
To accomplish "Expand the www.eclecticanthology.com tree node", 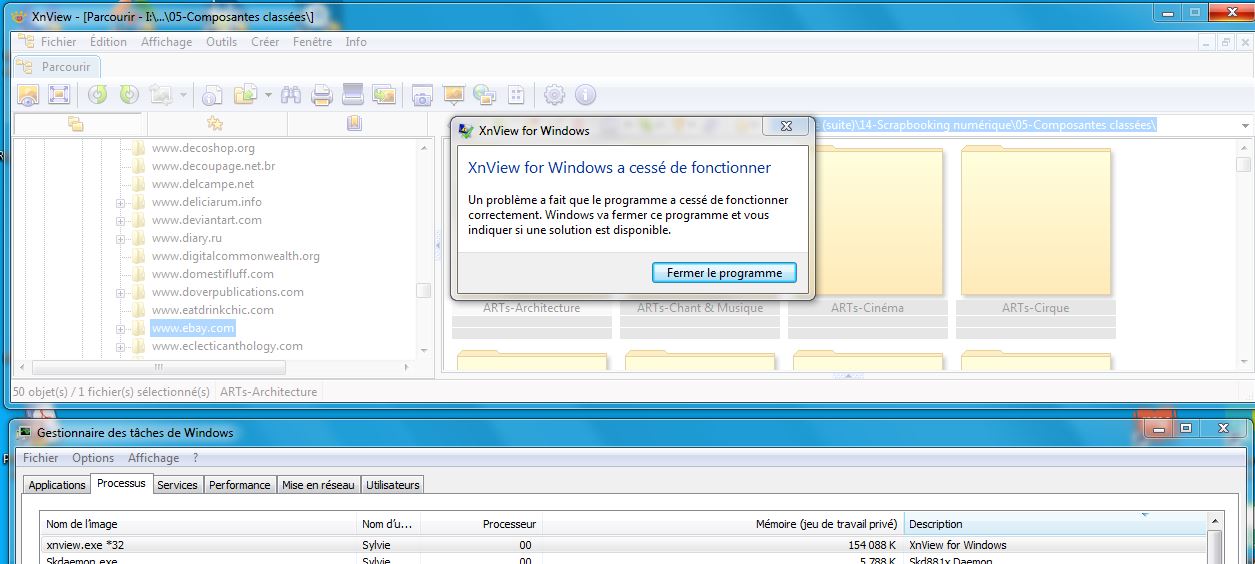I will (120, 347).
